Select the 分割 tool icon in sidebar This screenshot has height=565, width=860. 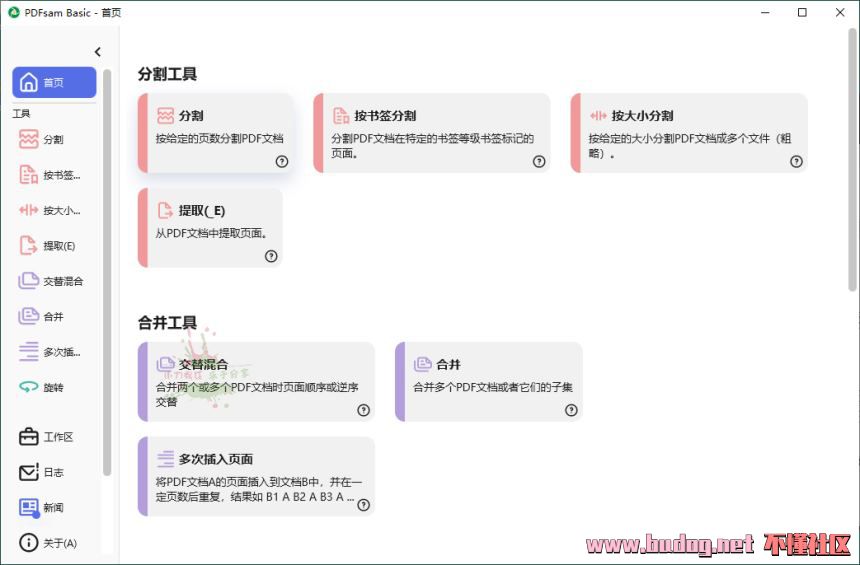coord(29,139)
